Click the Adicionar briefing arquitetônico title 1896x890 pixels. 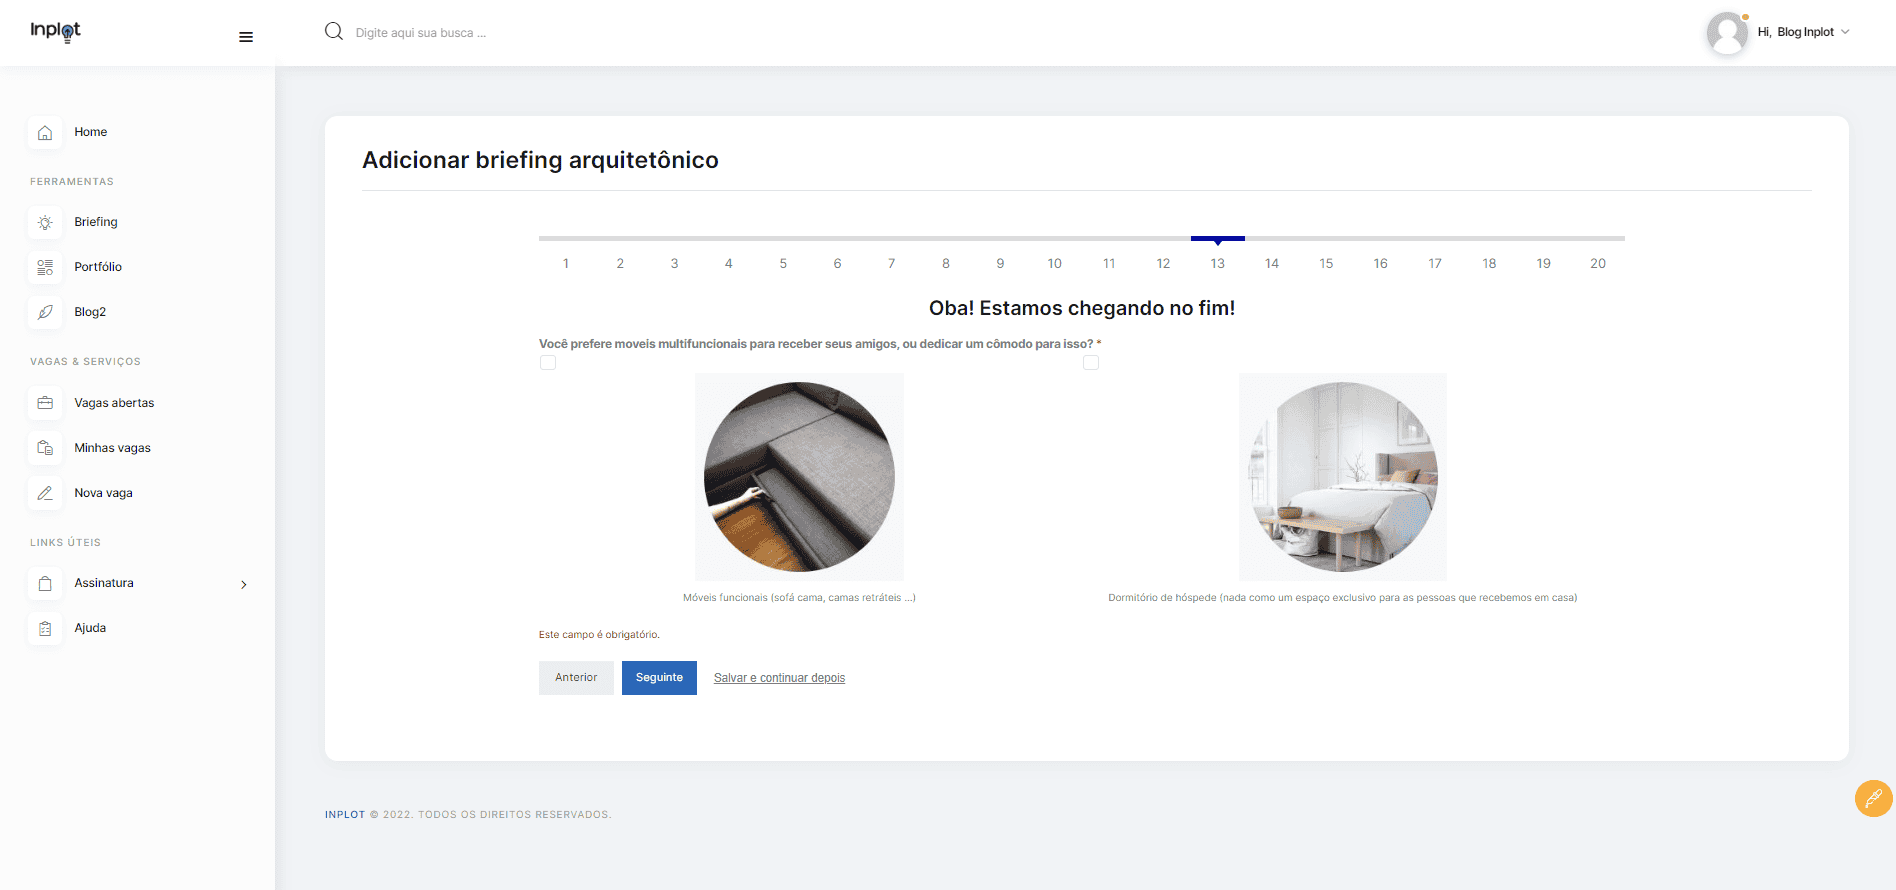tap(540, 160)
